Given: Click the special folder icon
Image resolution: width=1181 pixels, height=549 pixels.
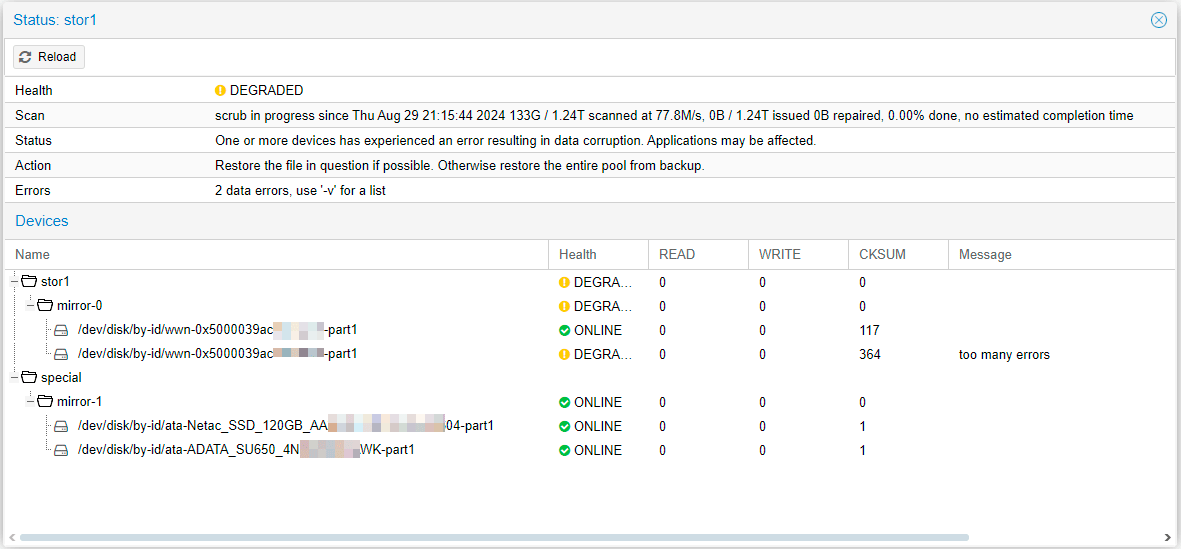Looking at the screenshot, I should pos(29,377).
